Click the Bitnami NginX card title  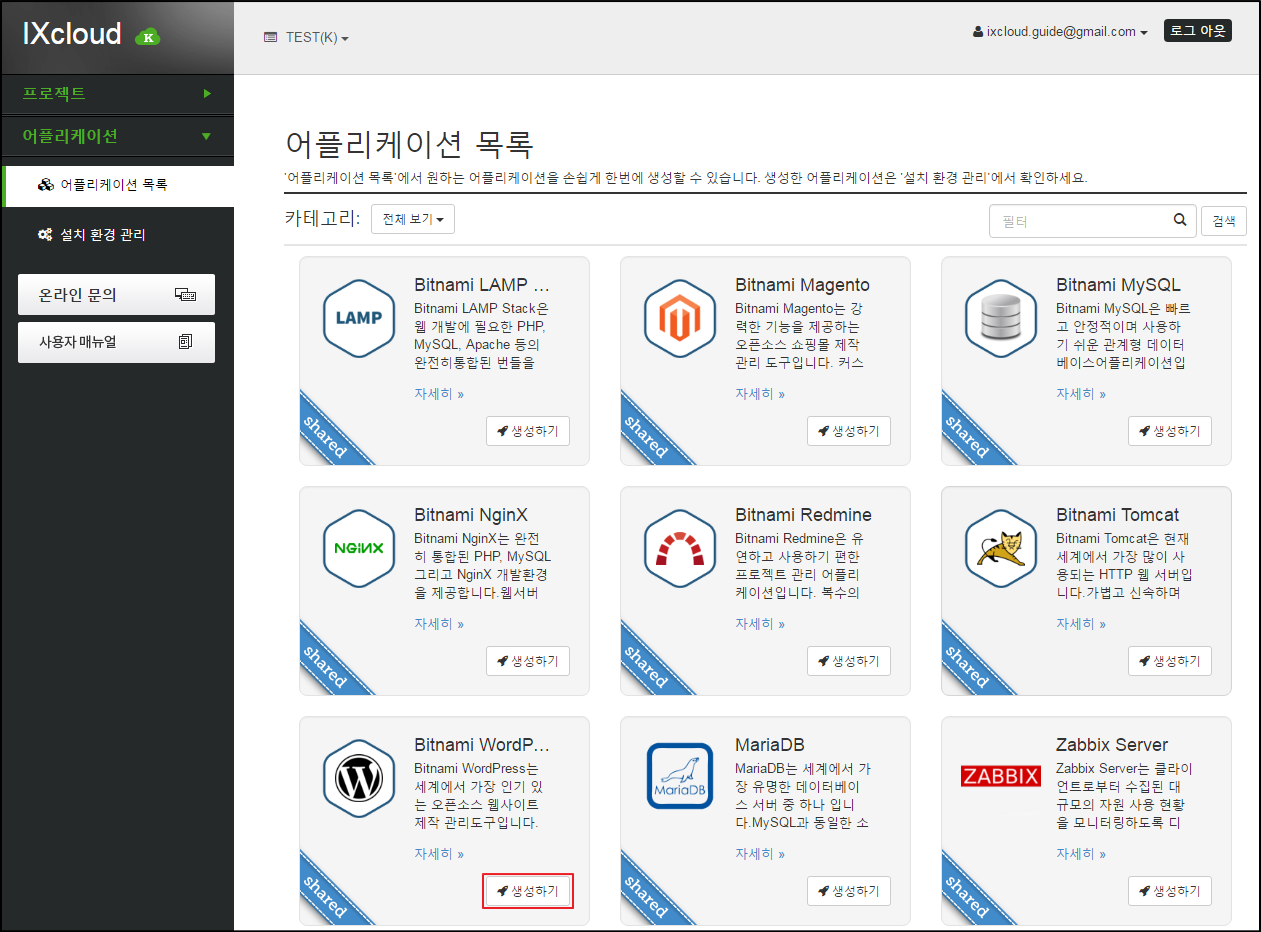tap(471, 515)
